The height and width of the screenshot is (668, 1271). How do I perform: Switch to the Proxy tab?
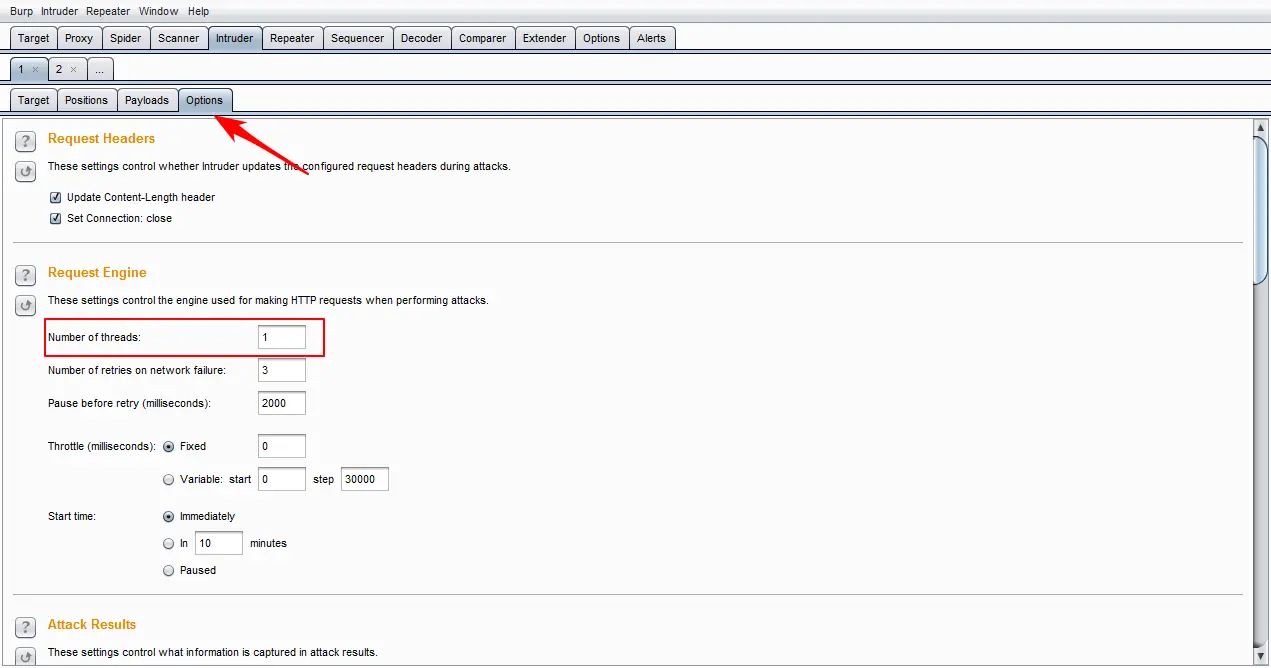click(x=79, y=38)
